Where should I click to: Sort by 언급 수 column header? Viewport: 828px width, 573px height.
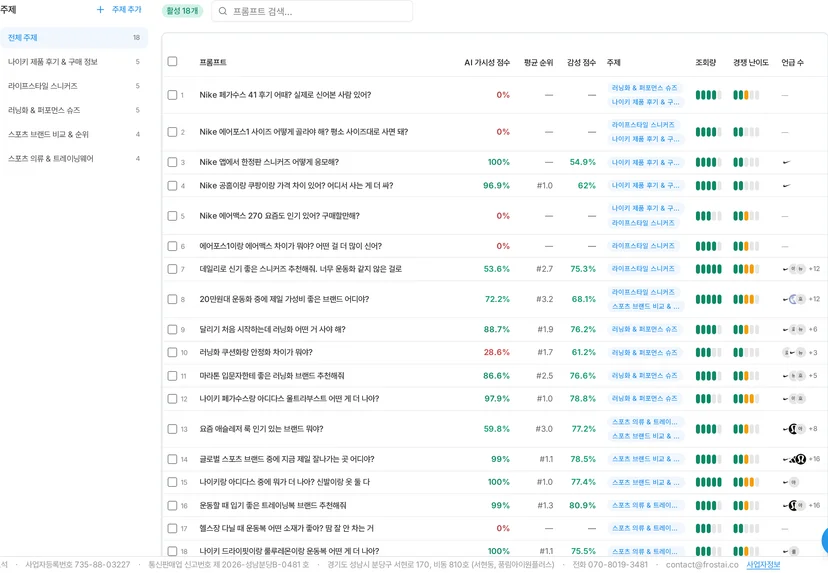click(x=793, y=62)
